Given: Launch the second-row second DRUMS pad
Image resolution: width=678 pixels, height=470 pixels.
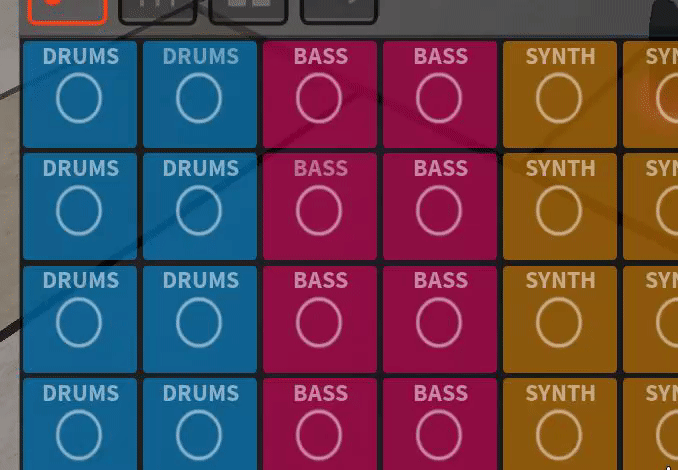Looking at the screenshot, I should click(200, 207).
